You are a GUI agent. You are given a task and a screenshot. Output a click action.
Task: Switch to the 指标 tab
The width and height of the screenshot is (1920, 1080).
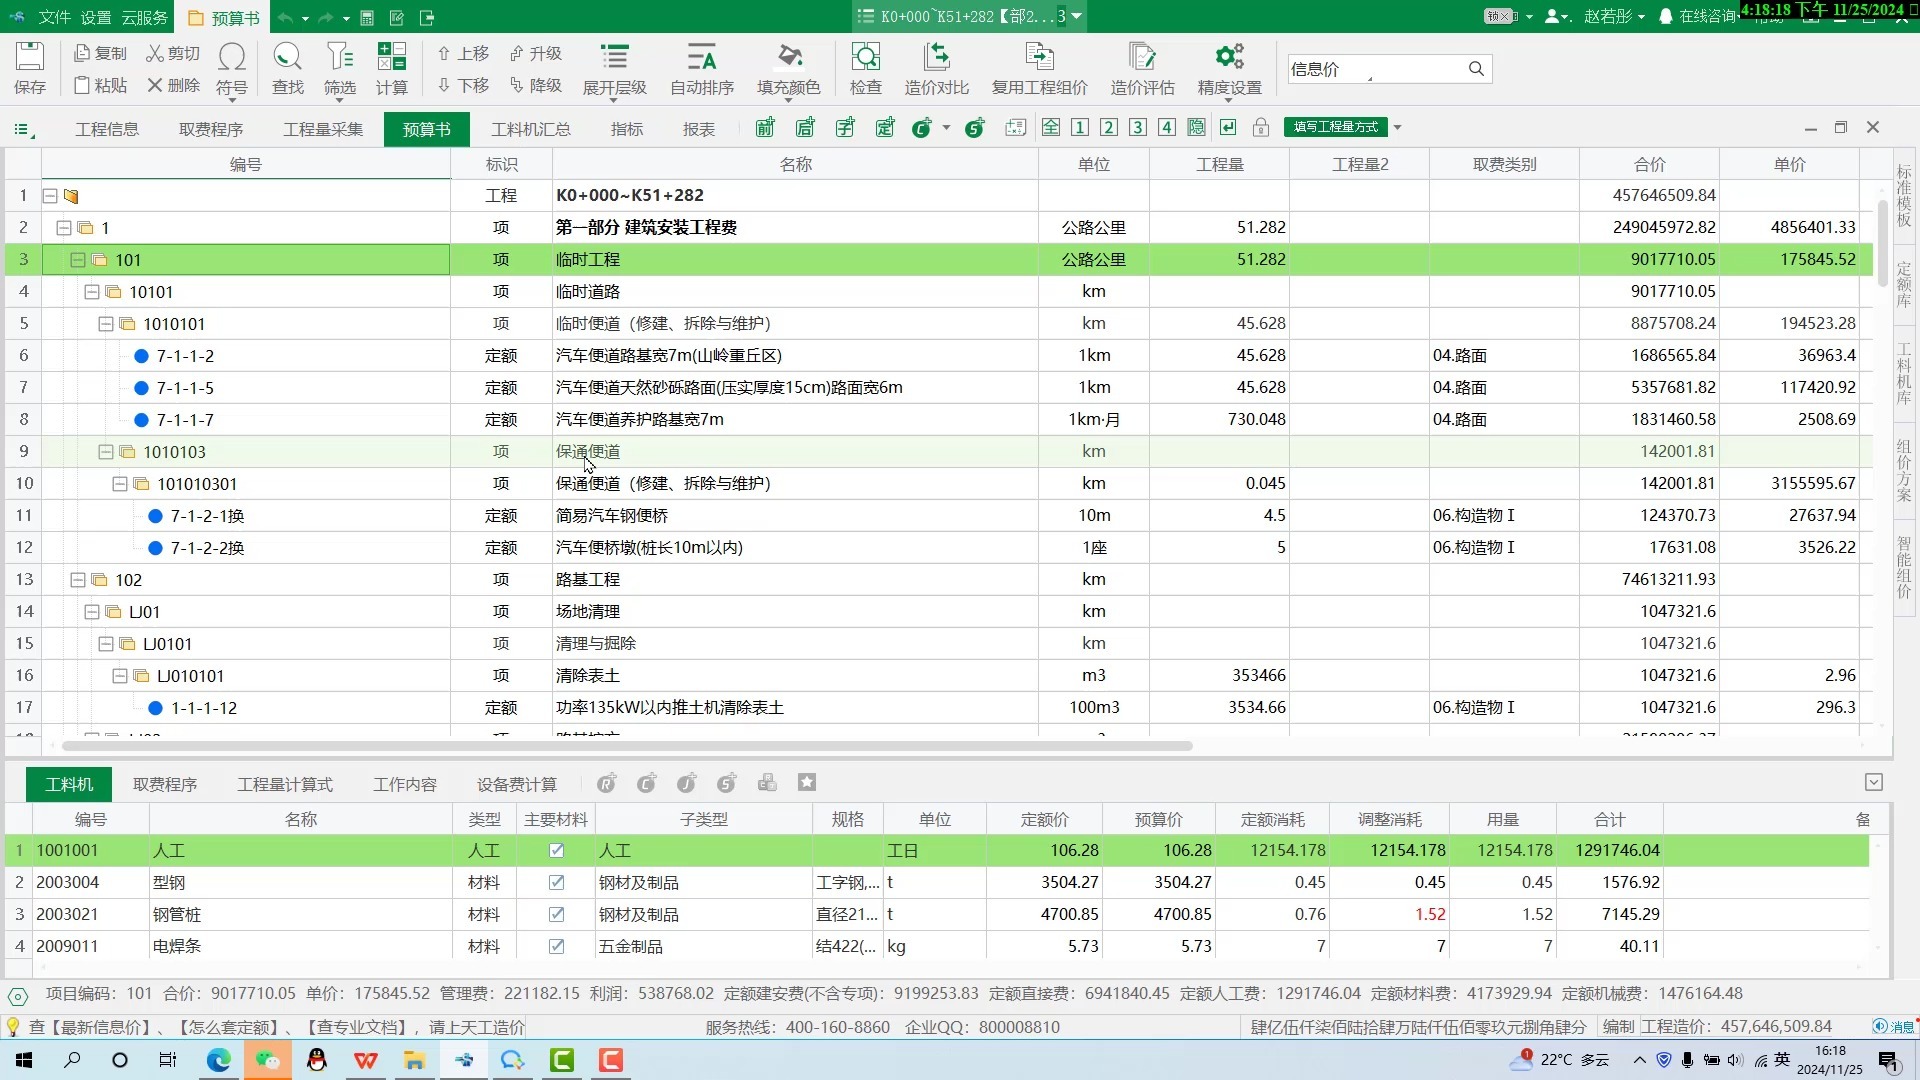click(x=627, y=129)
